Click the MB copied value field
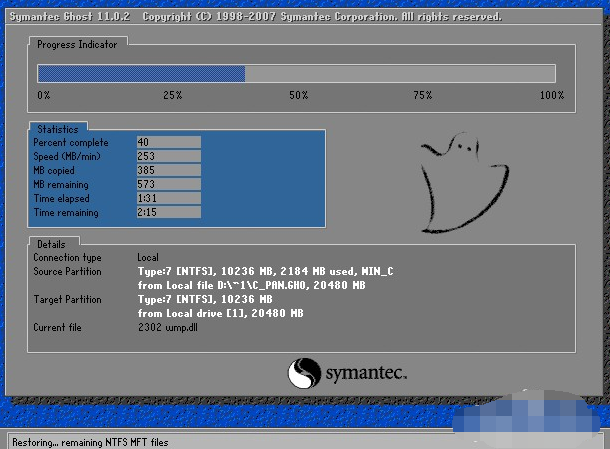Image resolution: width=610 pixels, height=449 pixels. [168, 170]
